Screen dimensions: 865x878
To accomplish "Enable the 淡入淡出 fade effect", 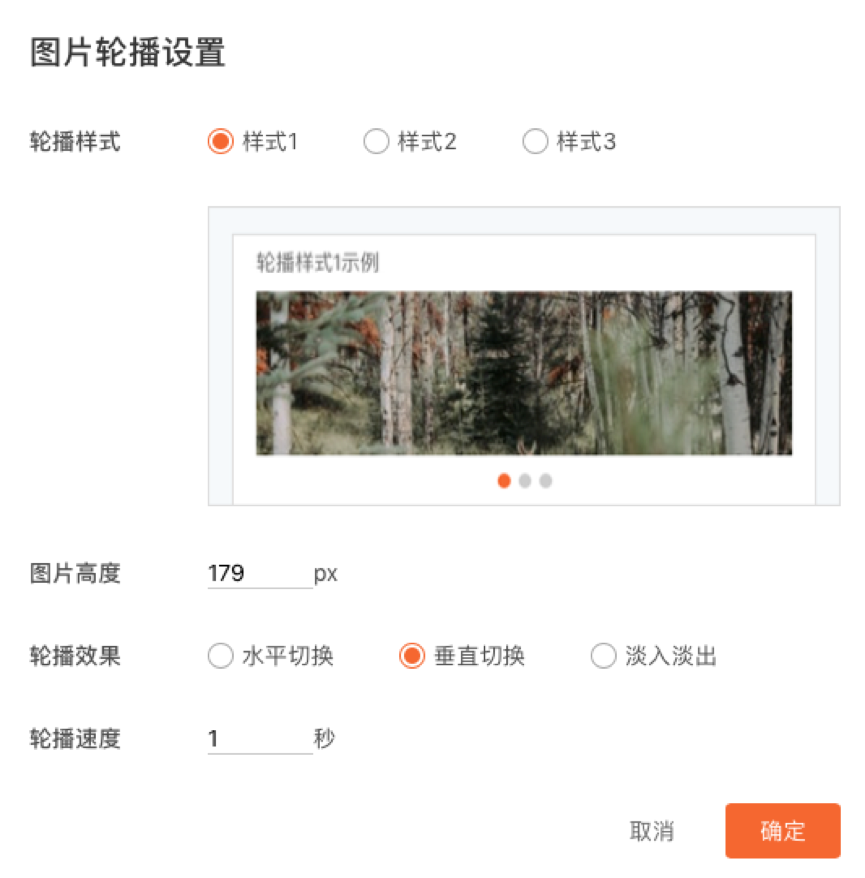I will pyautogui.click(x=604, y=656).
